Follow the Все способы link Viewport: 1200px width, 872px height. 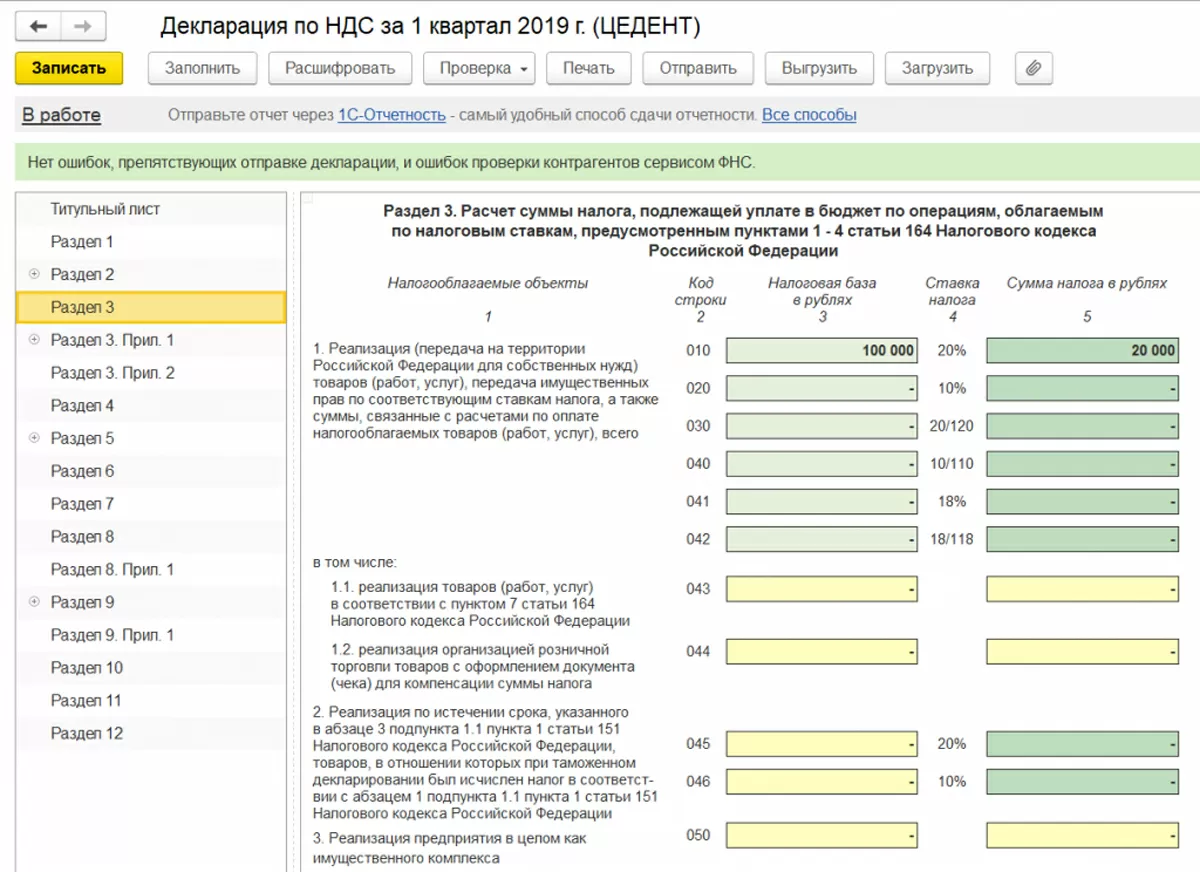(809, 115)
